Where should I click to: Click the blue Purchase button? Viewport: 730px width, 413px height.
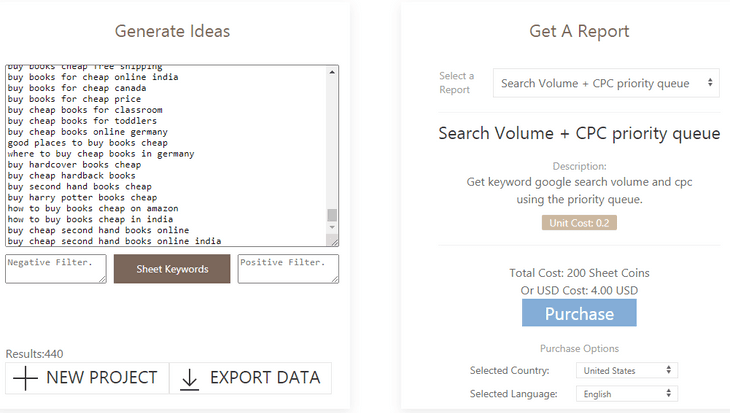coord(579,313)
